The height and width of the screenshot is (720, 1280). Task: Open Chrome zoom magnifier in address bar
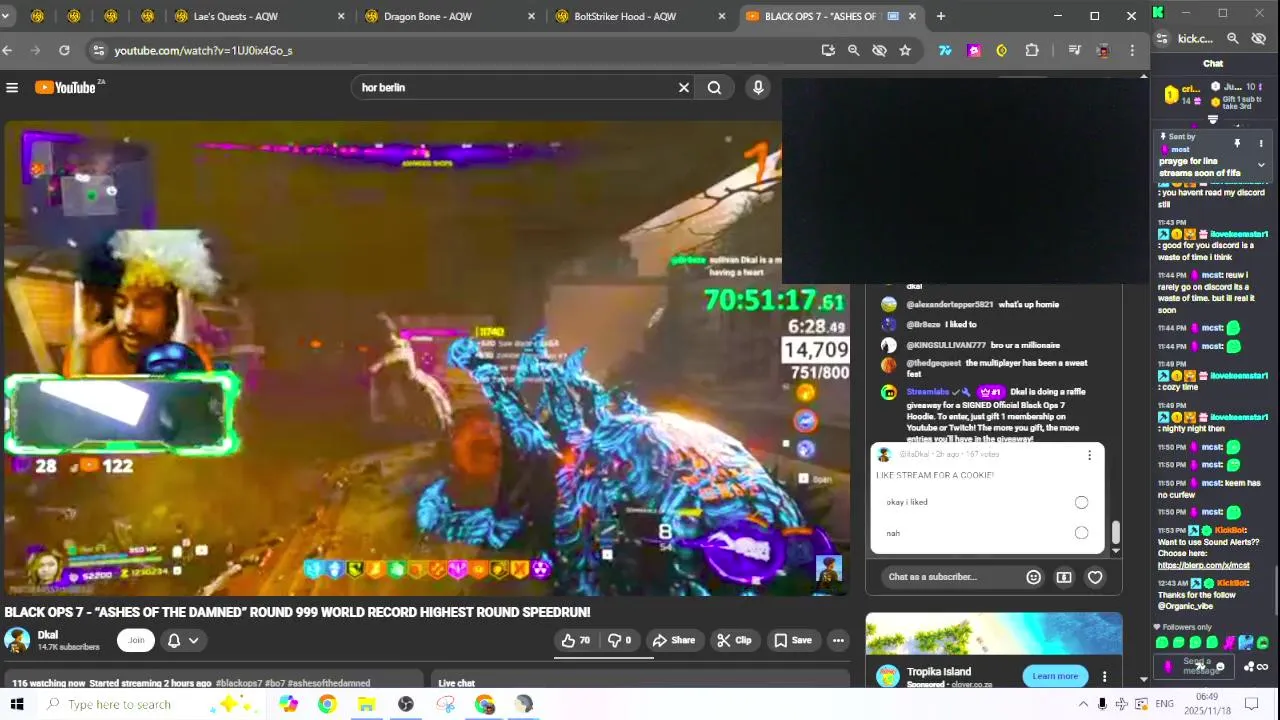coord(853,50)
